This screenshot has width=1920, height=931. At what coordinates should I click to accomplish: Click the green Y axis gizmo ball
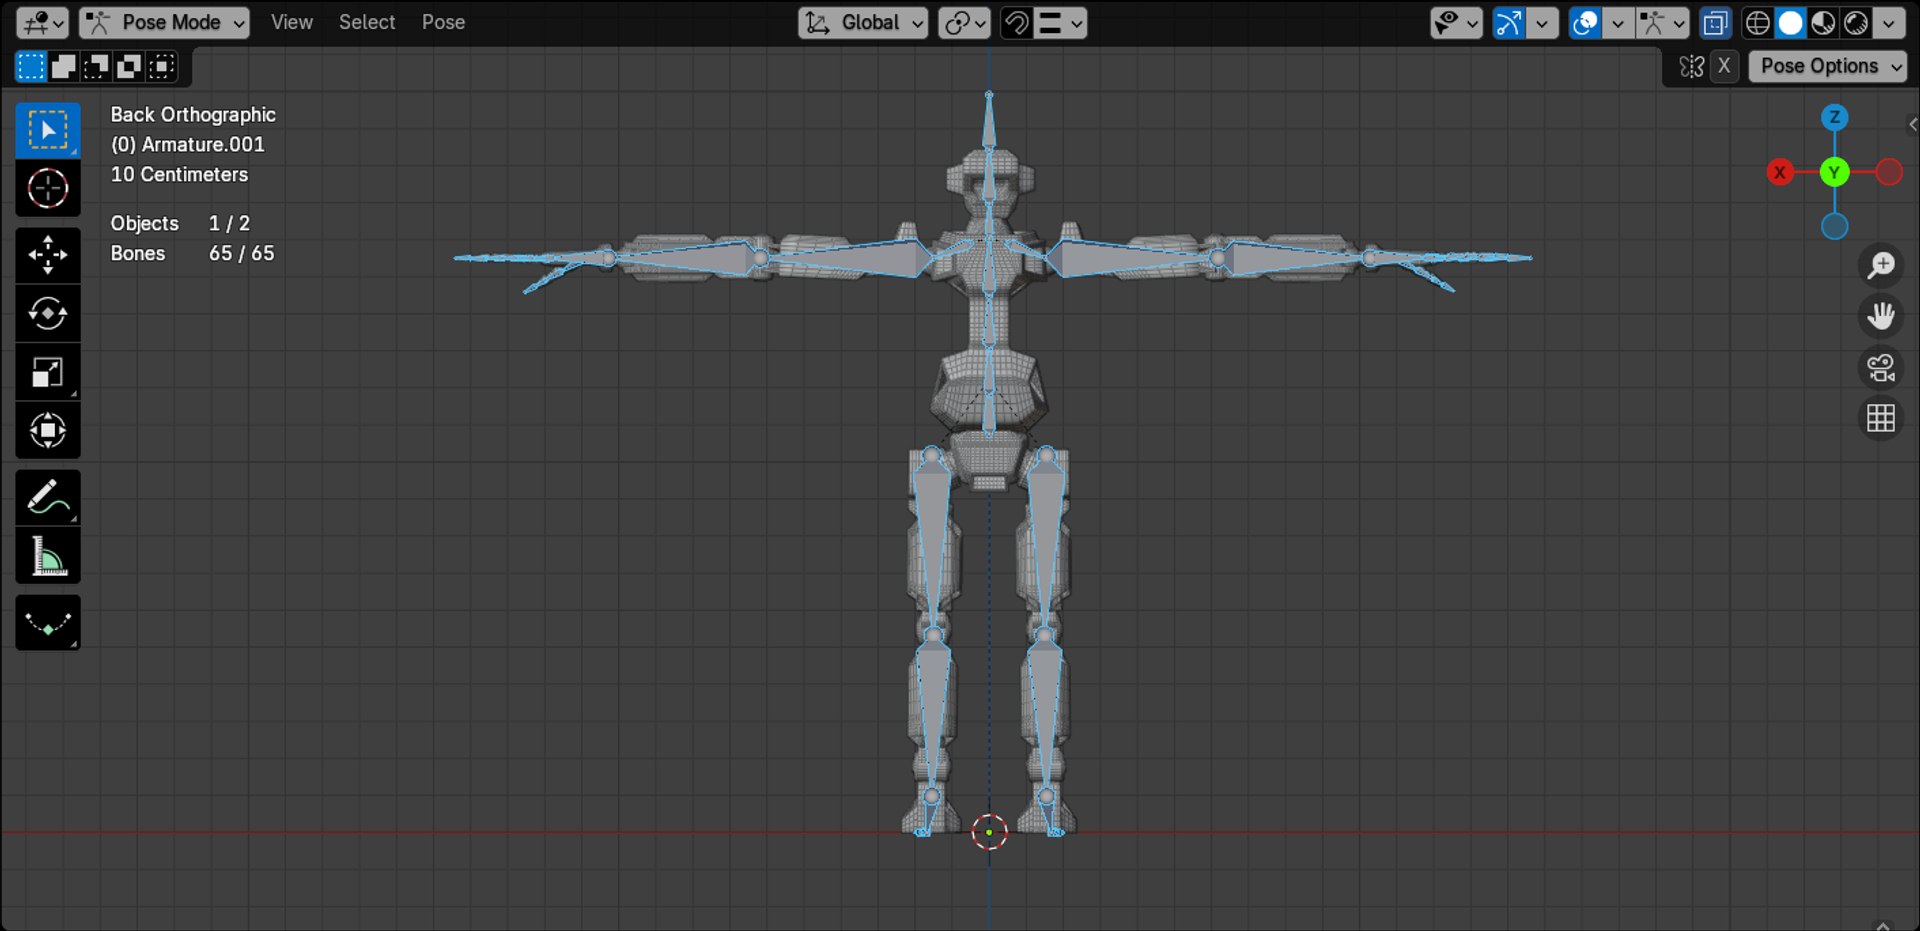click(x=1834, y=172)
